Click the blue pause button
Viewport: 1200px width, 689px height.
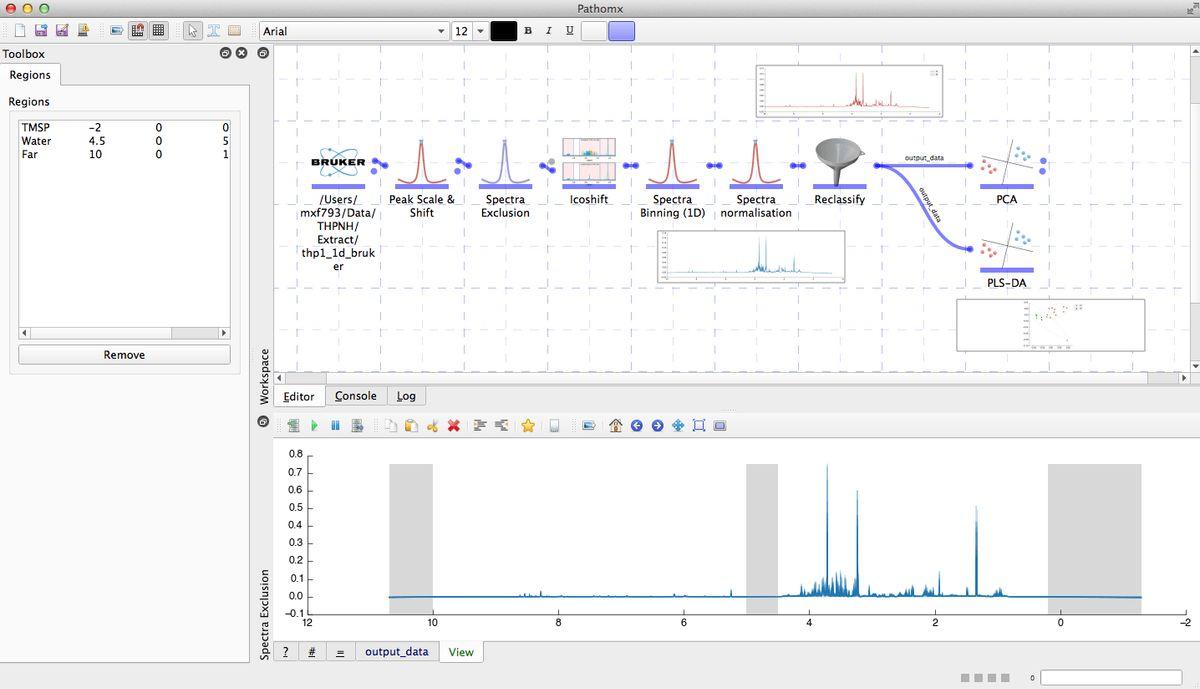[335, 426]
